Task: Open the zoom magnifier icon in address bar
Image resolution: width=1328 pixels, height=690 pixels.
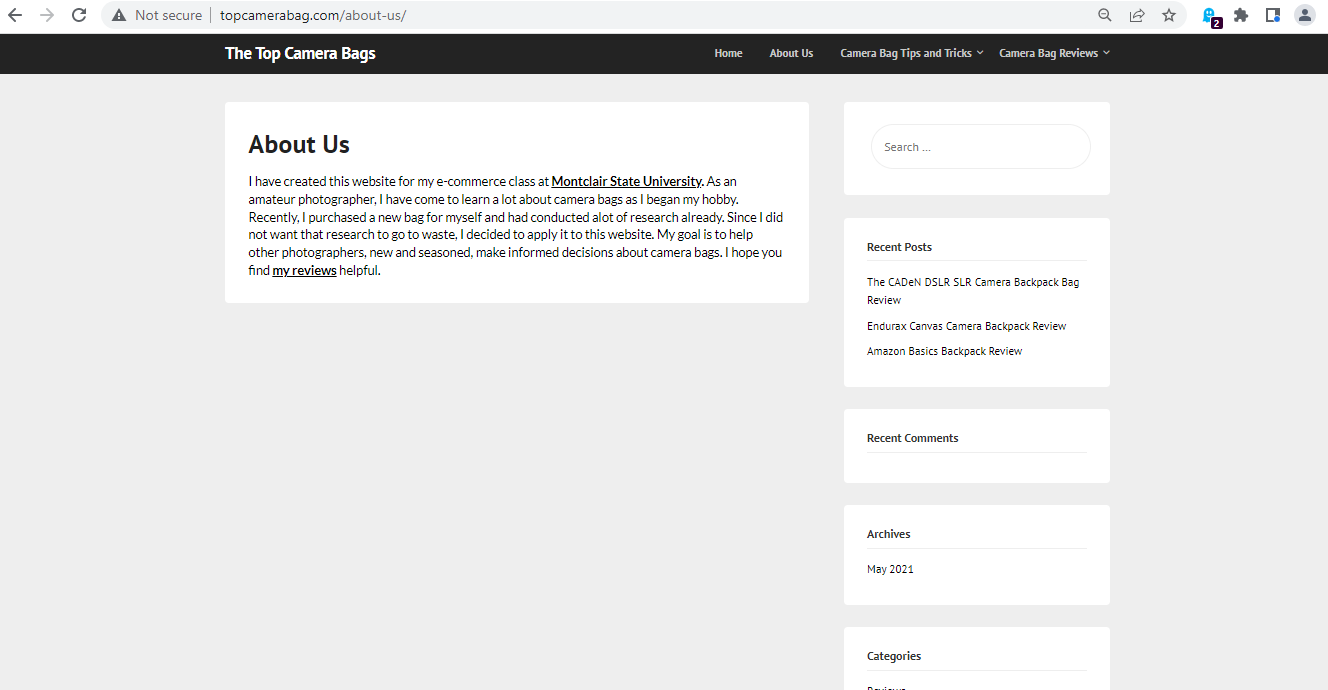Action: coord(1105,15)
